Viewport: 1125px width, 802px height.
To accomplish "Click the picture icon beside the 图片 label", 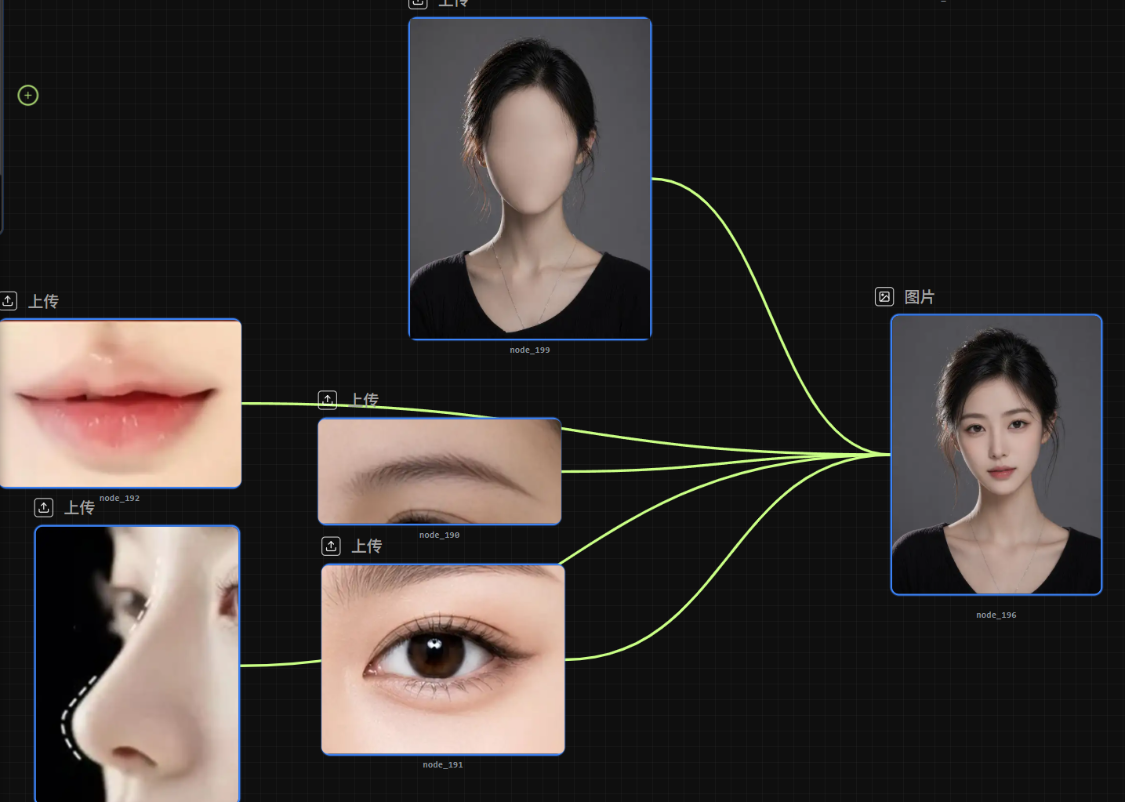I will pos(885,296).
